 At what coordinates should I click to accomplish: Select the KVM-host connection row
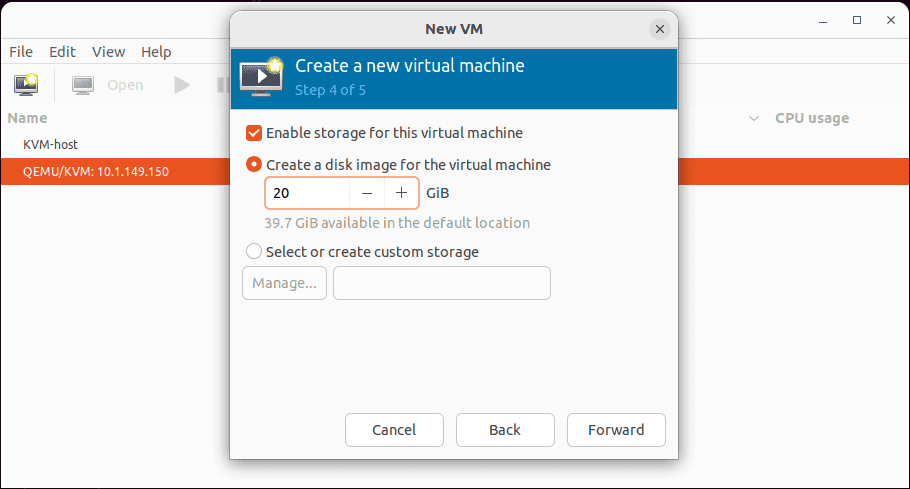coord(115,144)
